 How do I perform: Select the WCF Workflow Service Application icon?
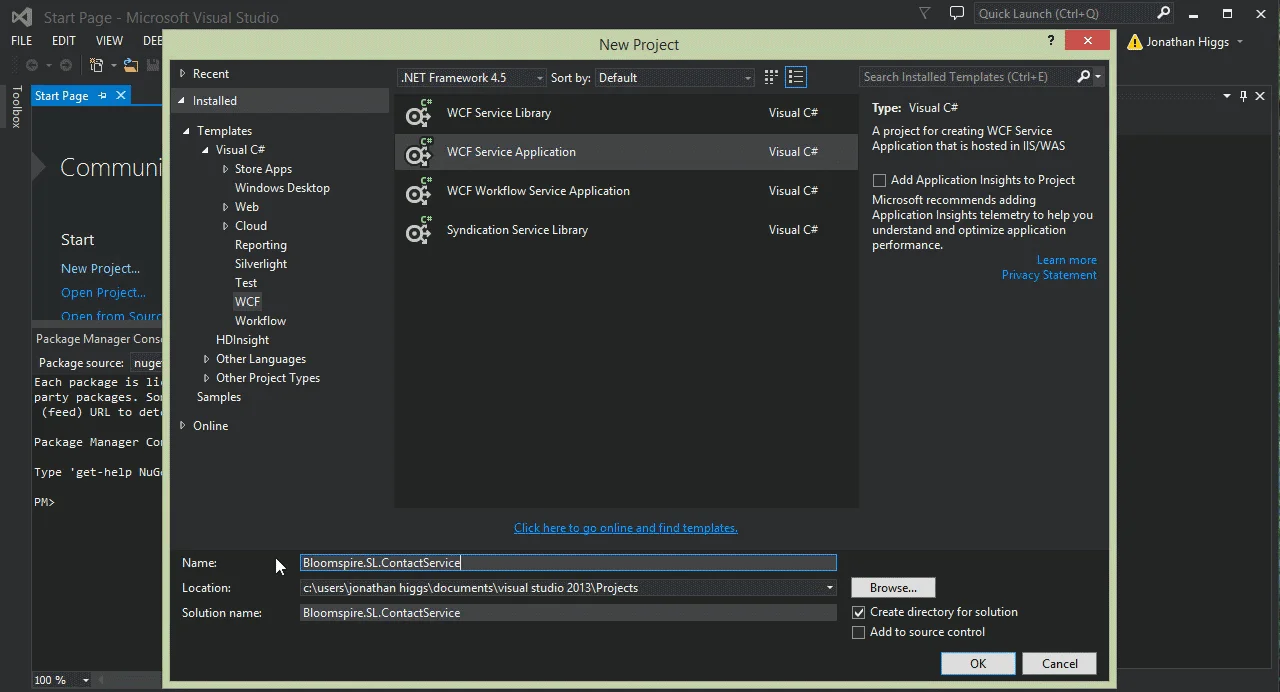tap(418, 192)
